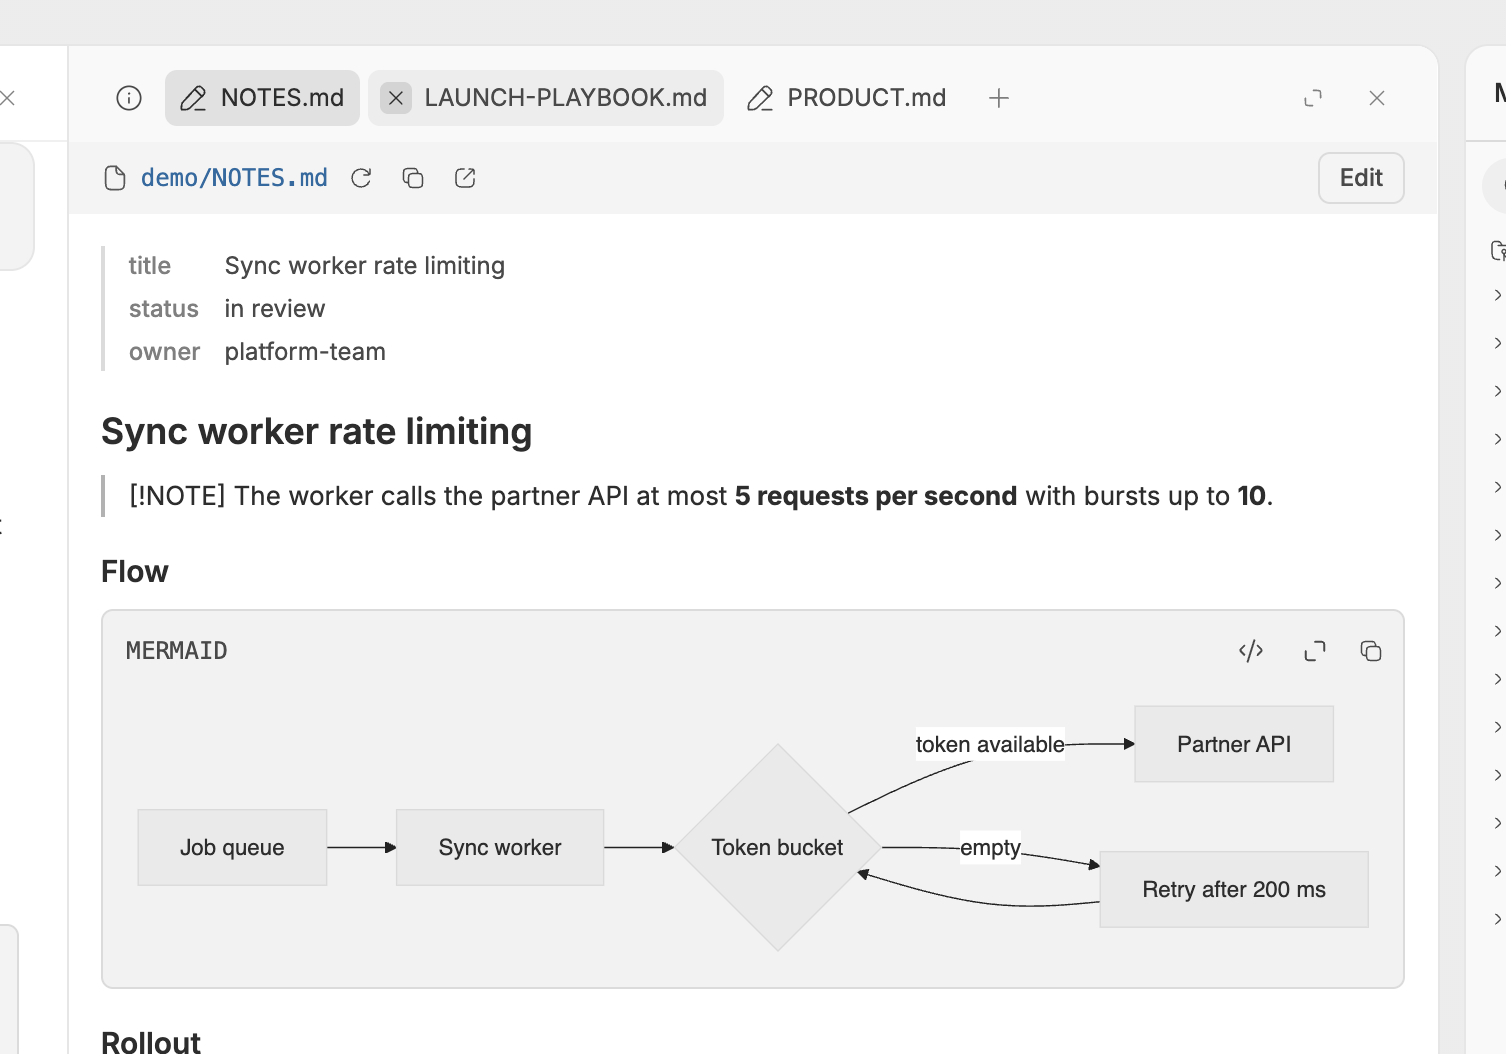Select the Token bucket diamond node
Image resolution: width=1506 pixels, height=1054 pixels.
[778, 848]
